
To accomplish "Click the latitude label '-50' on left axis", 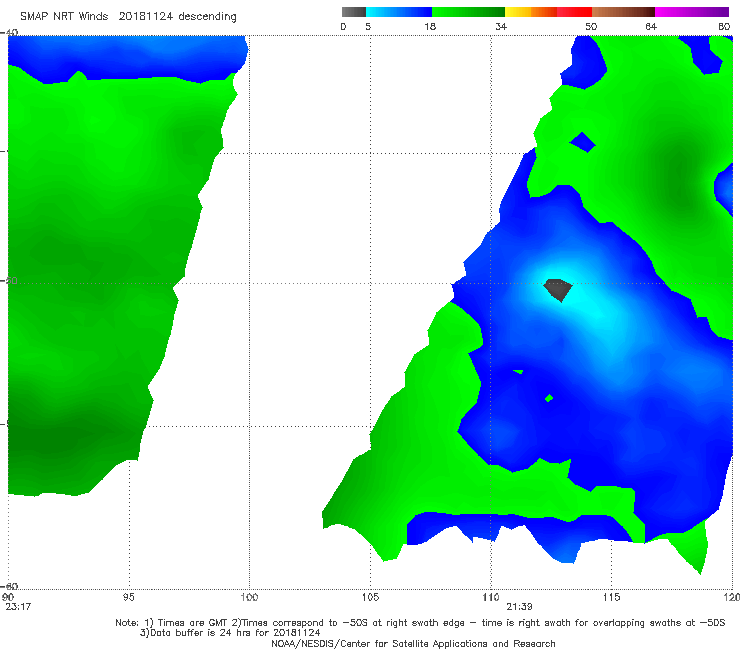I will (x=9, y=281).
